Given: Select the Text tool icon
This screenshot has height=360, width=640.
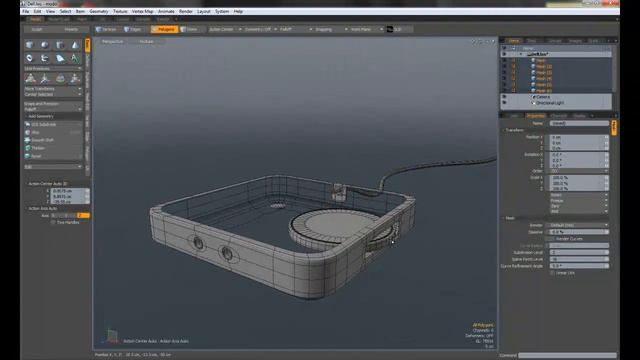Looking at the screenshot, I should [75, 58].
